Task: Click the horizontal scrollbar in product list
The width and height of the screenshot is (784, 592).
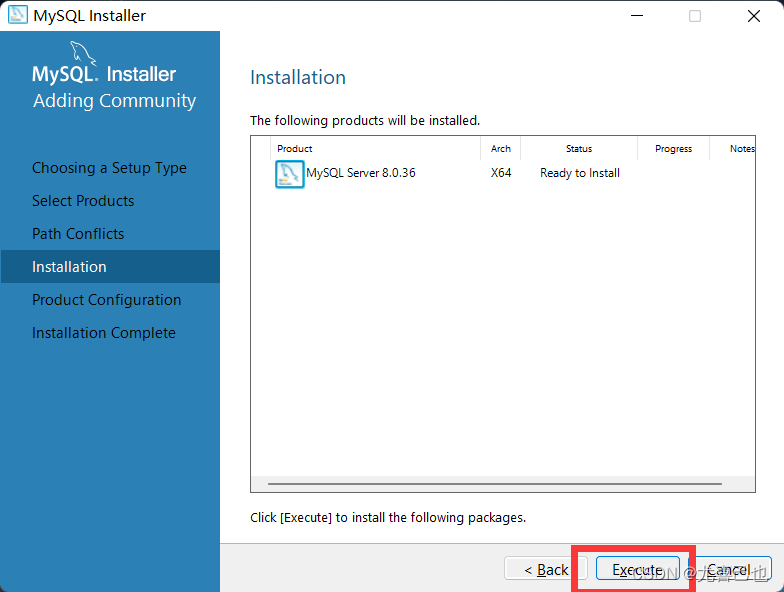Action: click(x=494, y=484)
